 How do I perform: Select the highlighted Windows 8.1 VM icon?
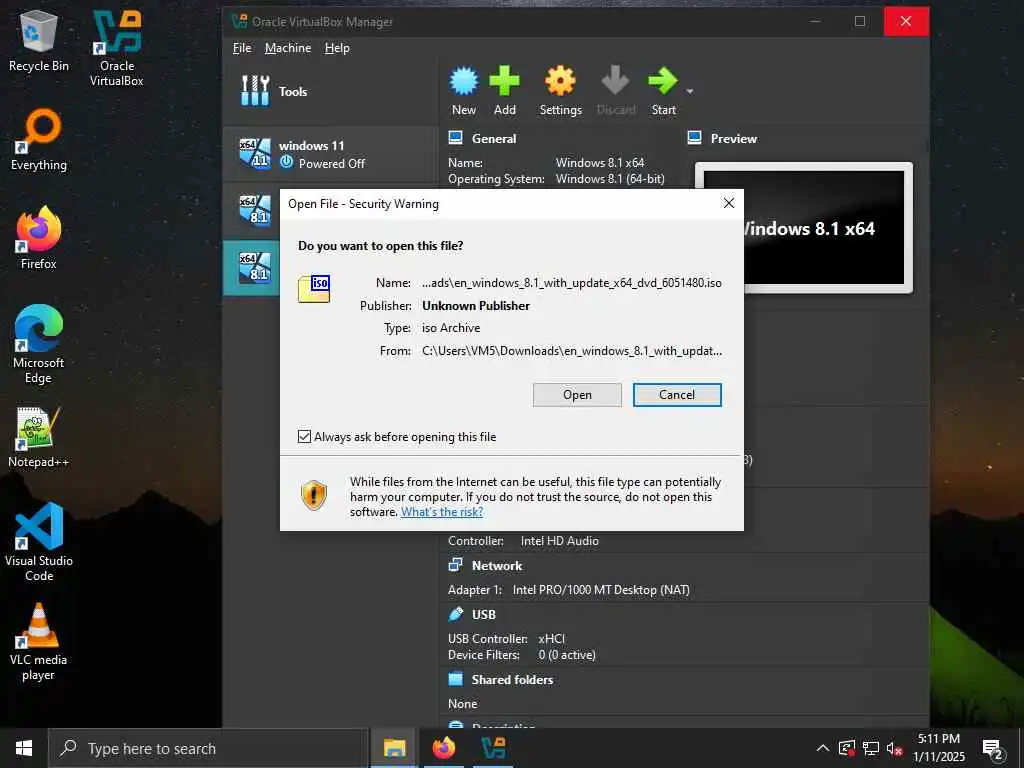pyautogui.click(x=255, y=268)
